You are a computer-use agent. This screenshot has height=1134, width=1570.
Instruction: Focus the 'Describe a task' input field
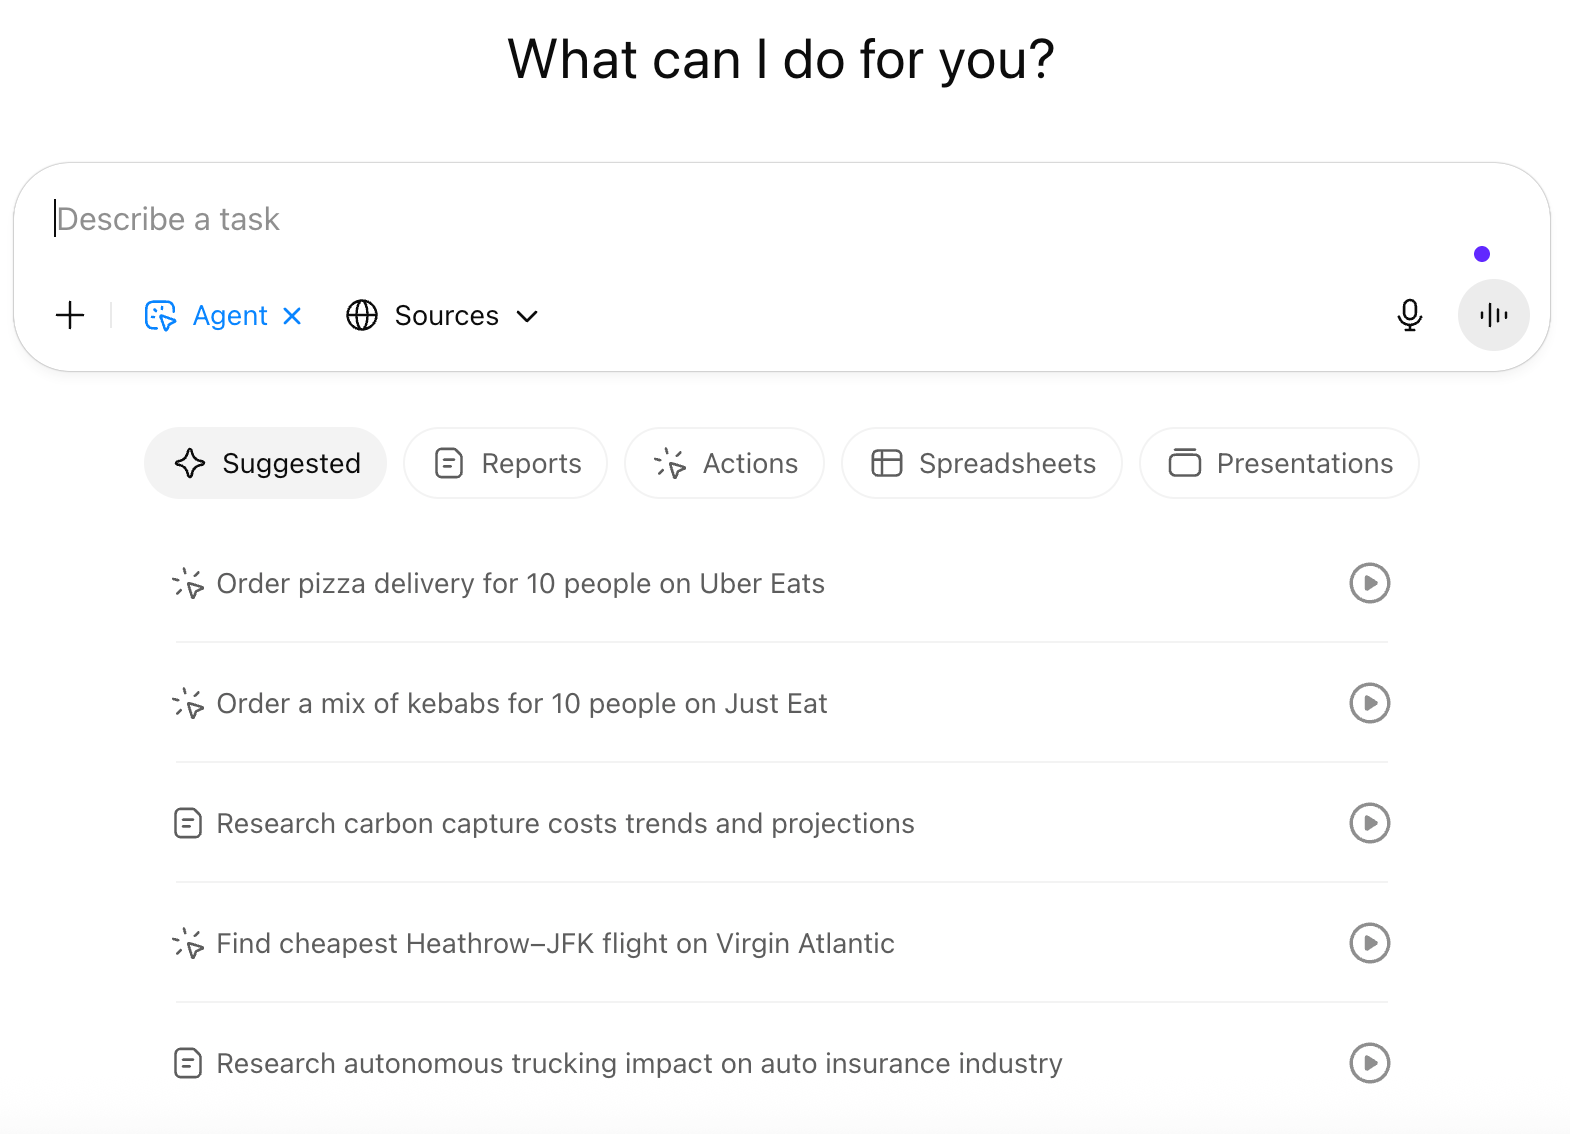[700, 219]
